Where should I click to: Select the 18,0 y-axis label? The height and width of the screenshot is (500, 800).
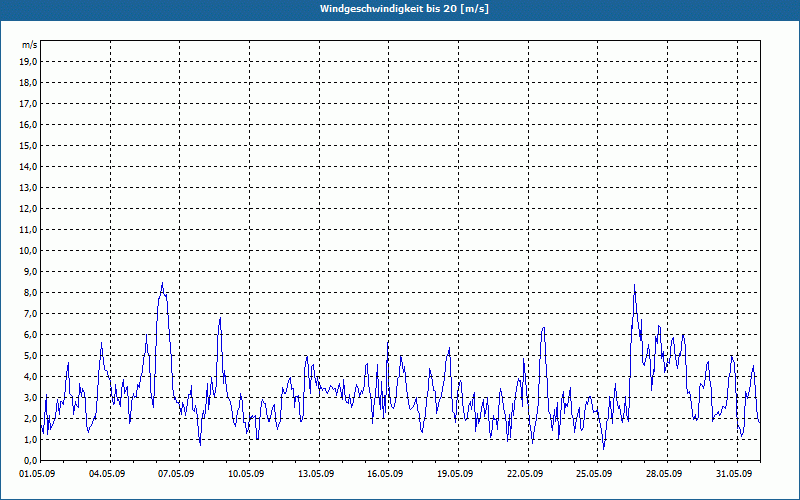[28, 83]
